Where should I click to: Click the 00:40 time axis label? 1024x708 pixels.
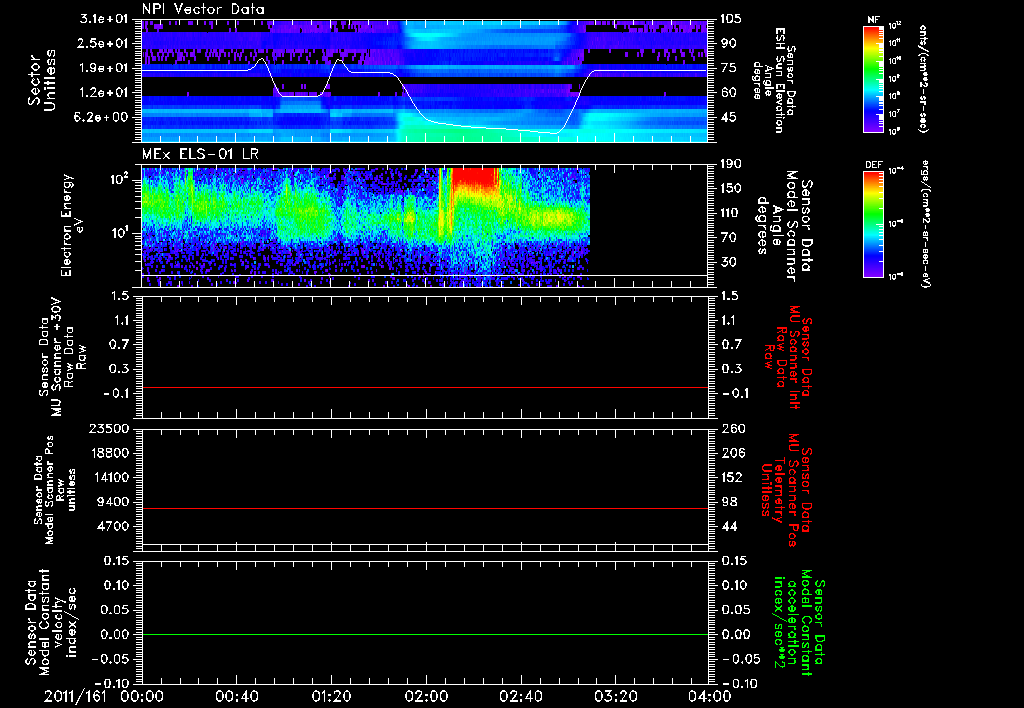(x=236, y=696)
